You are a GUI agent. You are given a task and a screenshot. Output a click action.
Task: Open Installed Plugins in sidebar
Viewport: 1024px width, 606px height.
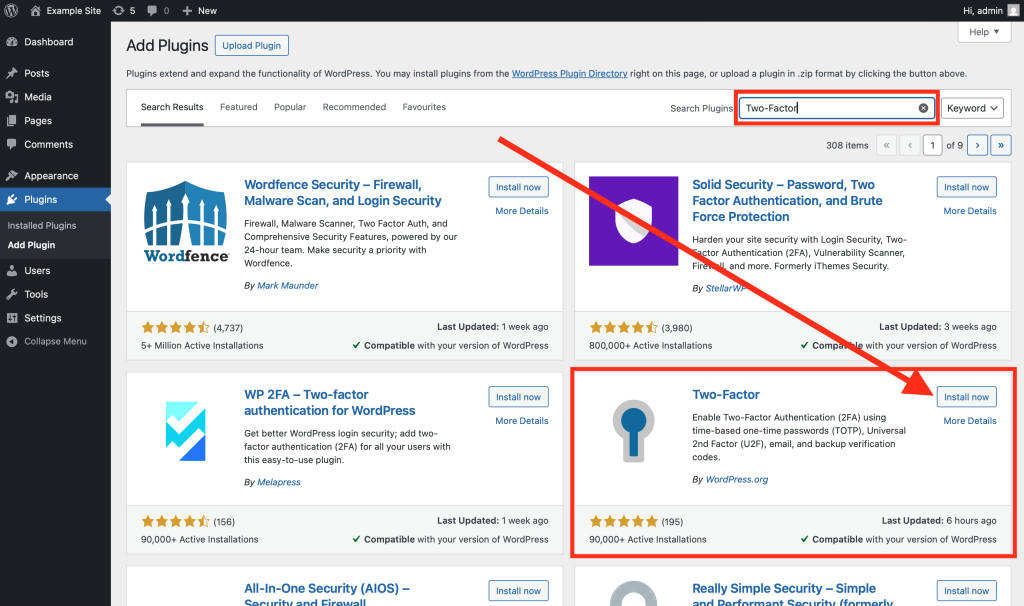(x=42, y=225)
